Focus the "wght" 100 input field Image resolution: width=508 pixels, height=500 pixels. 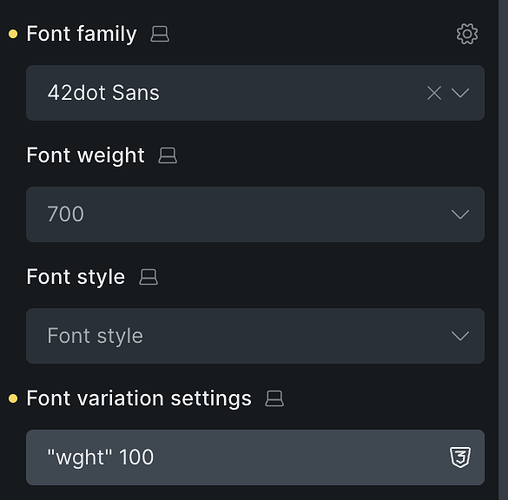coord(255,457)
